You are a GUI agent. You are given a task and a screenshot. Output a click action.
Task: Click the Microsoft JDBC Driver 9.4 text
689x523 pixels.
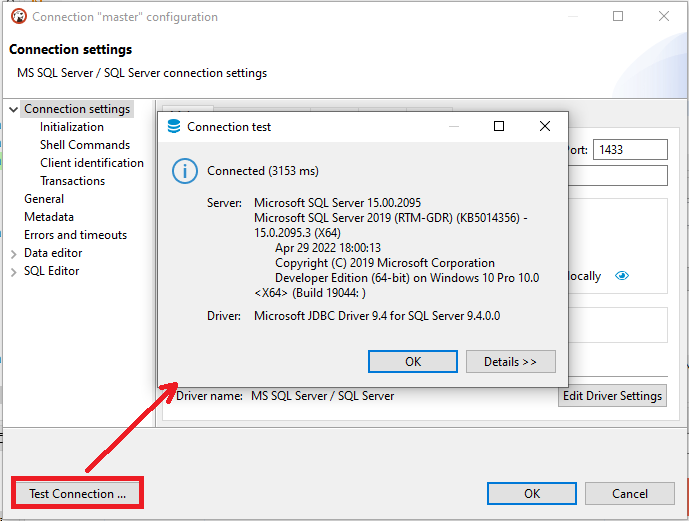(x=377, y=316)
